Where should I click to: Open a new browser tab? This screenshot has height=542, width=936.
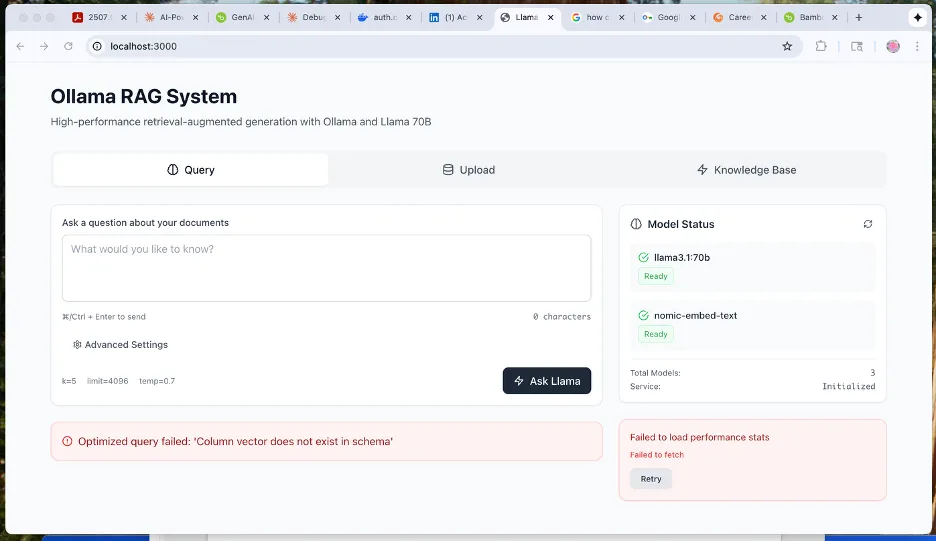858,17
